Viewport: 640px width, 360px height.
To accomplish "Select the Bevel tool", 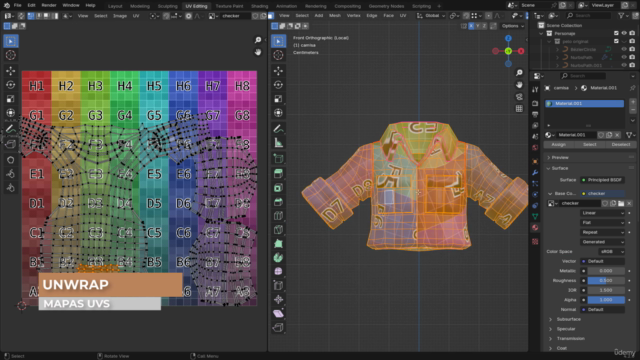I will tap(278, 202).
